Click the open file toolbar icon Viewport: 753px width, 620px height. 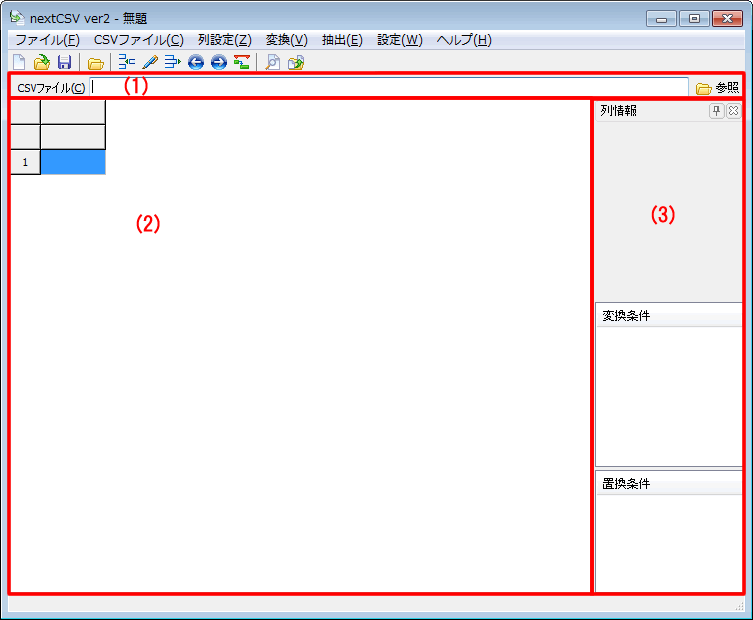click(41, 63)
